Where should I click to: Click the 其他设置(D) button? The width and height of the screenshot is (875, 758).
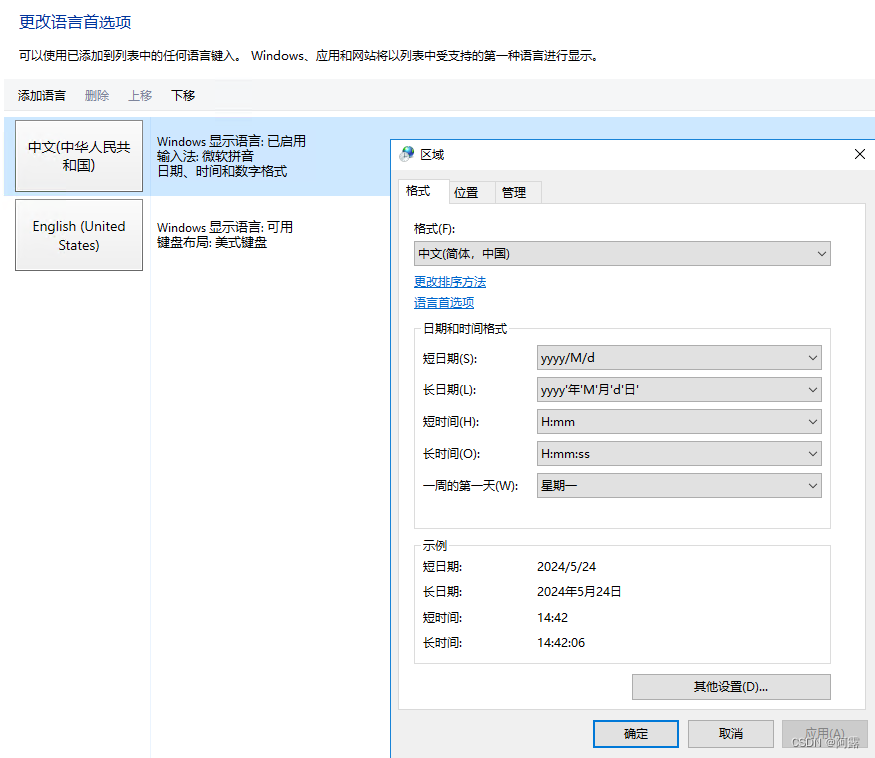pyautogui.click(x=730, y=687)
